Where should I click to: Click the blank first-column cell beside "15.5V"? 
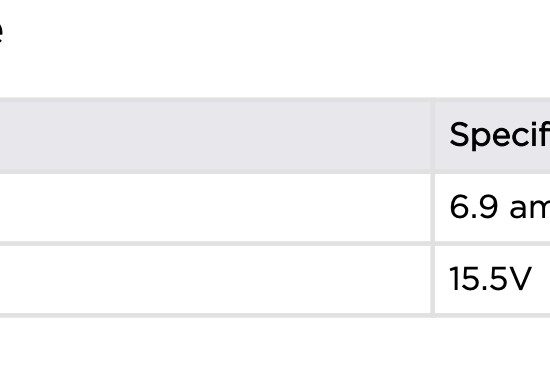(215, 280)
